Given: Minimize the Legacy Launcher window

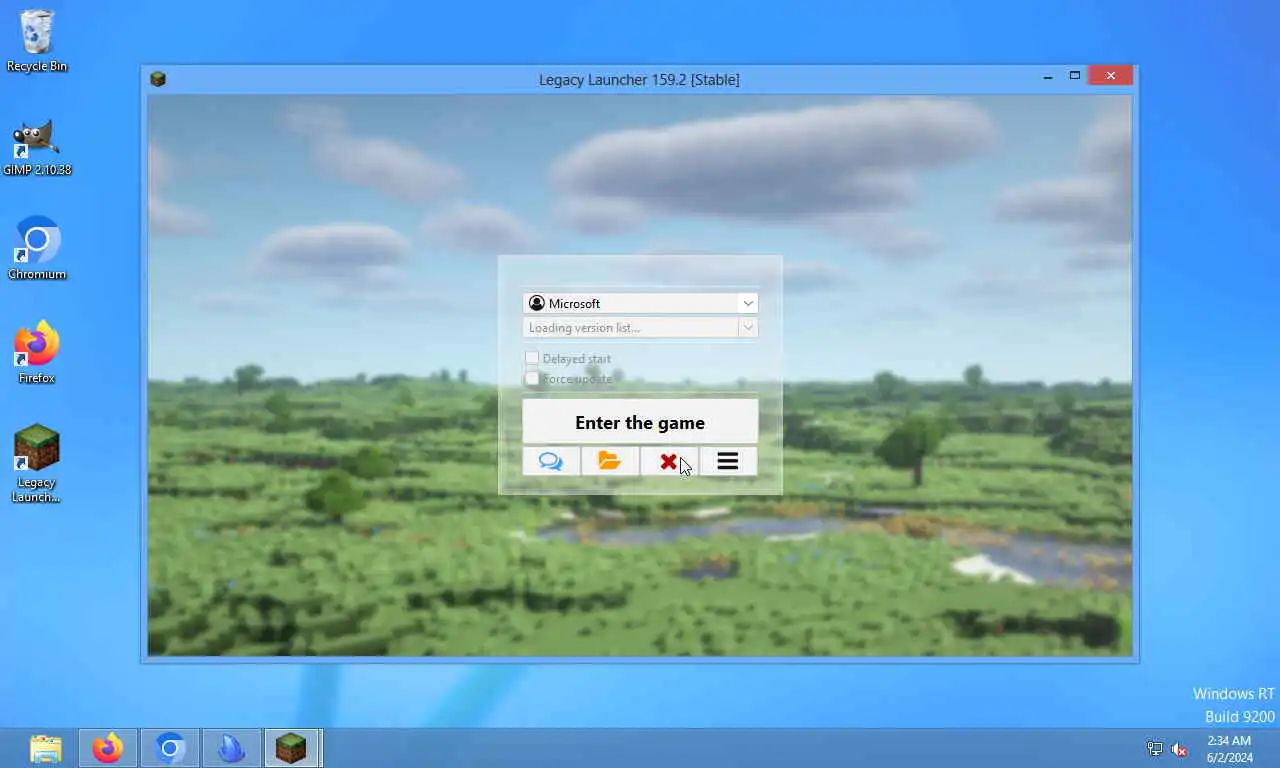Looking at the screenshot, I should (x=1047, y=76).
